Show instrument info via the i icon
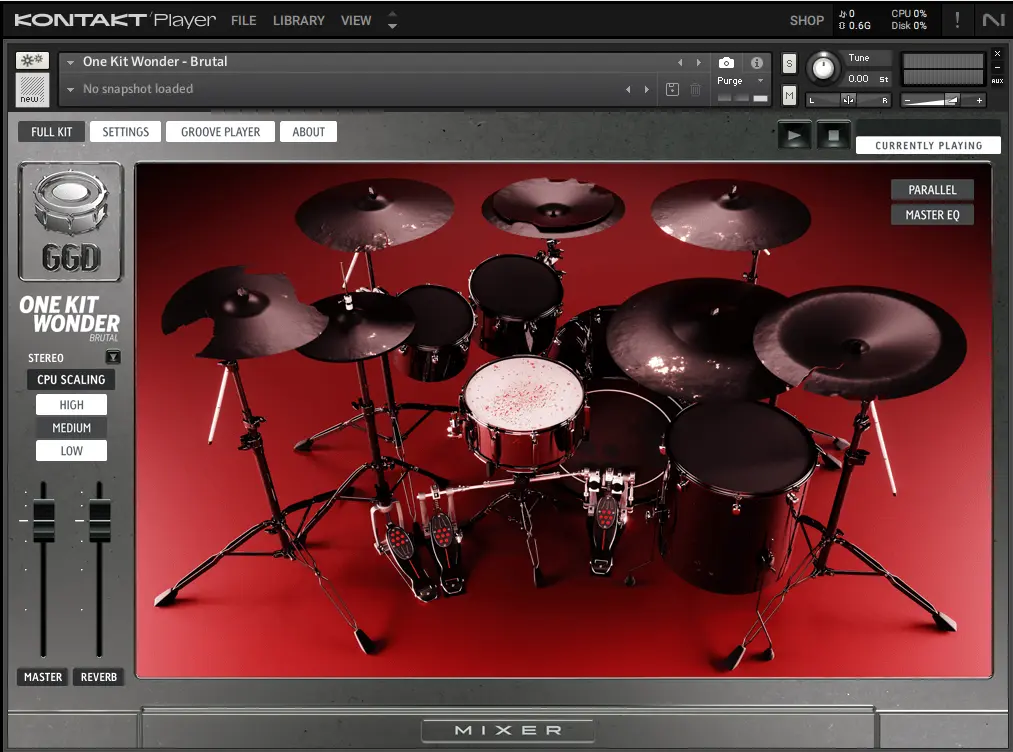1013x752 pixels. point(757,63)
